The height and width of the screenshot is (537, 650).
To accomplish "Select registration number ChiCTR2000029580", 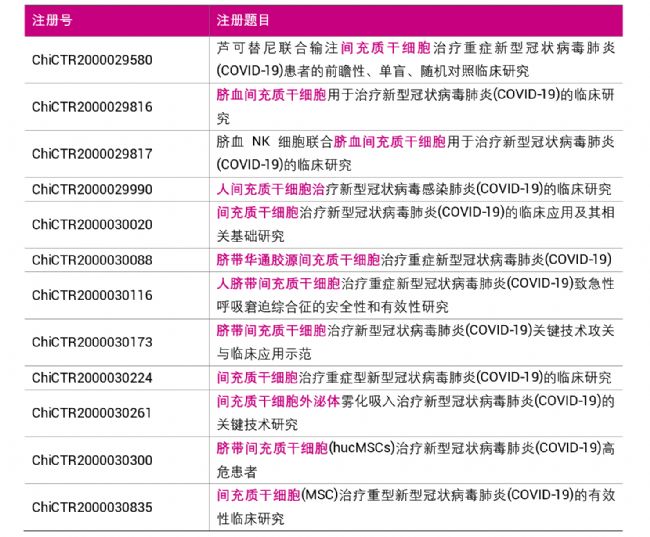I will tap(92, 60).
